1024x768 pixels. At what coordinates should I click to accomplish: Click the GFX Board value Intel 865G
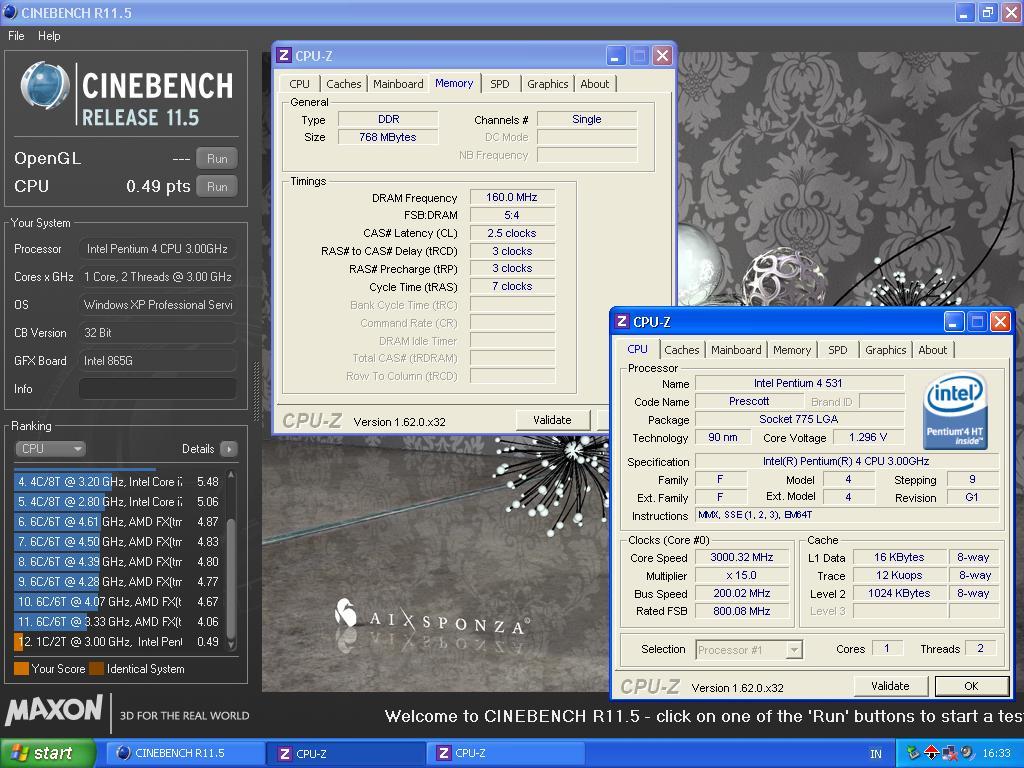point(157,360)
